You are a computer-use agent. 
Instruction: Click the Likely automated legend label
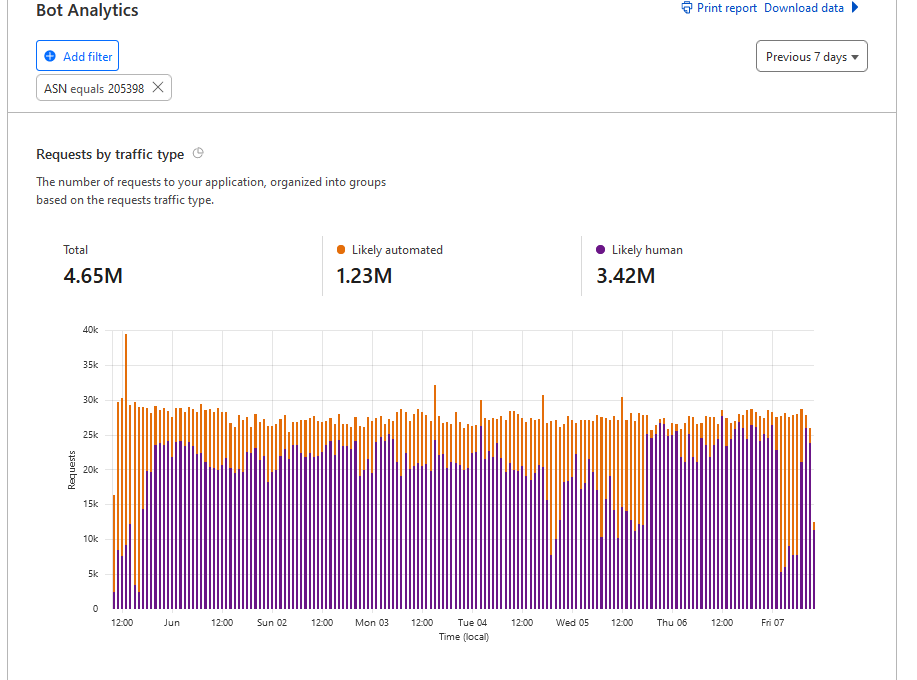(x=397, y=250)
